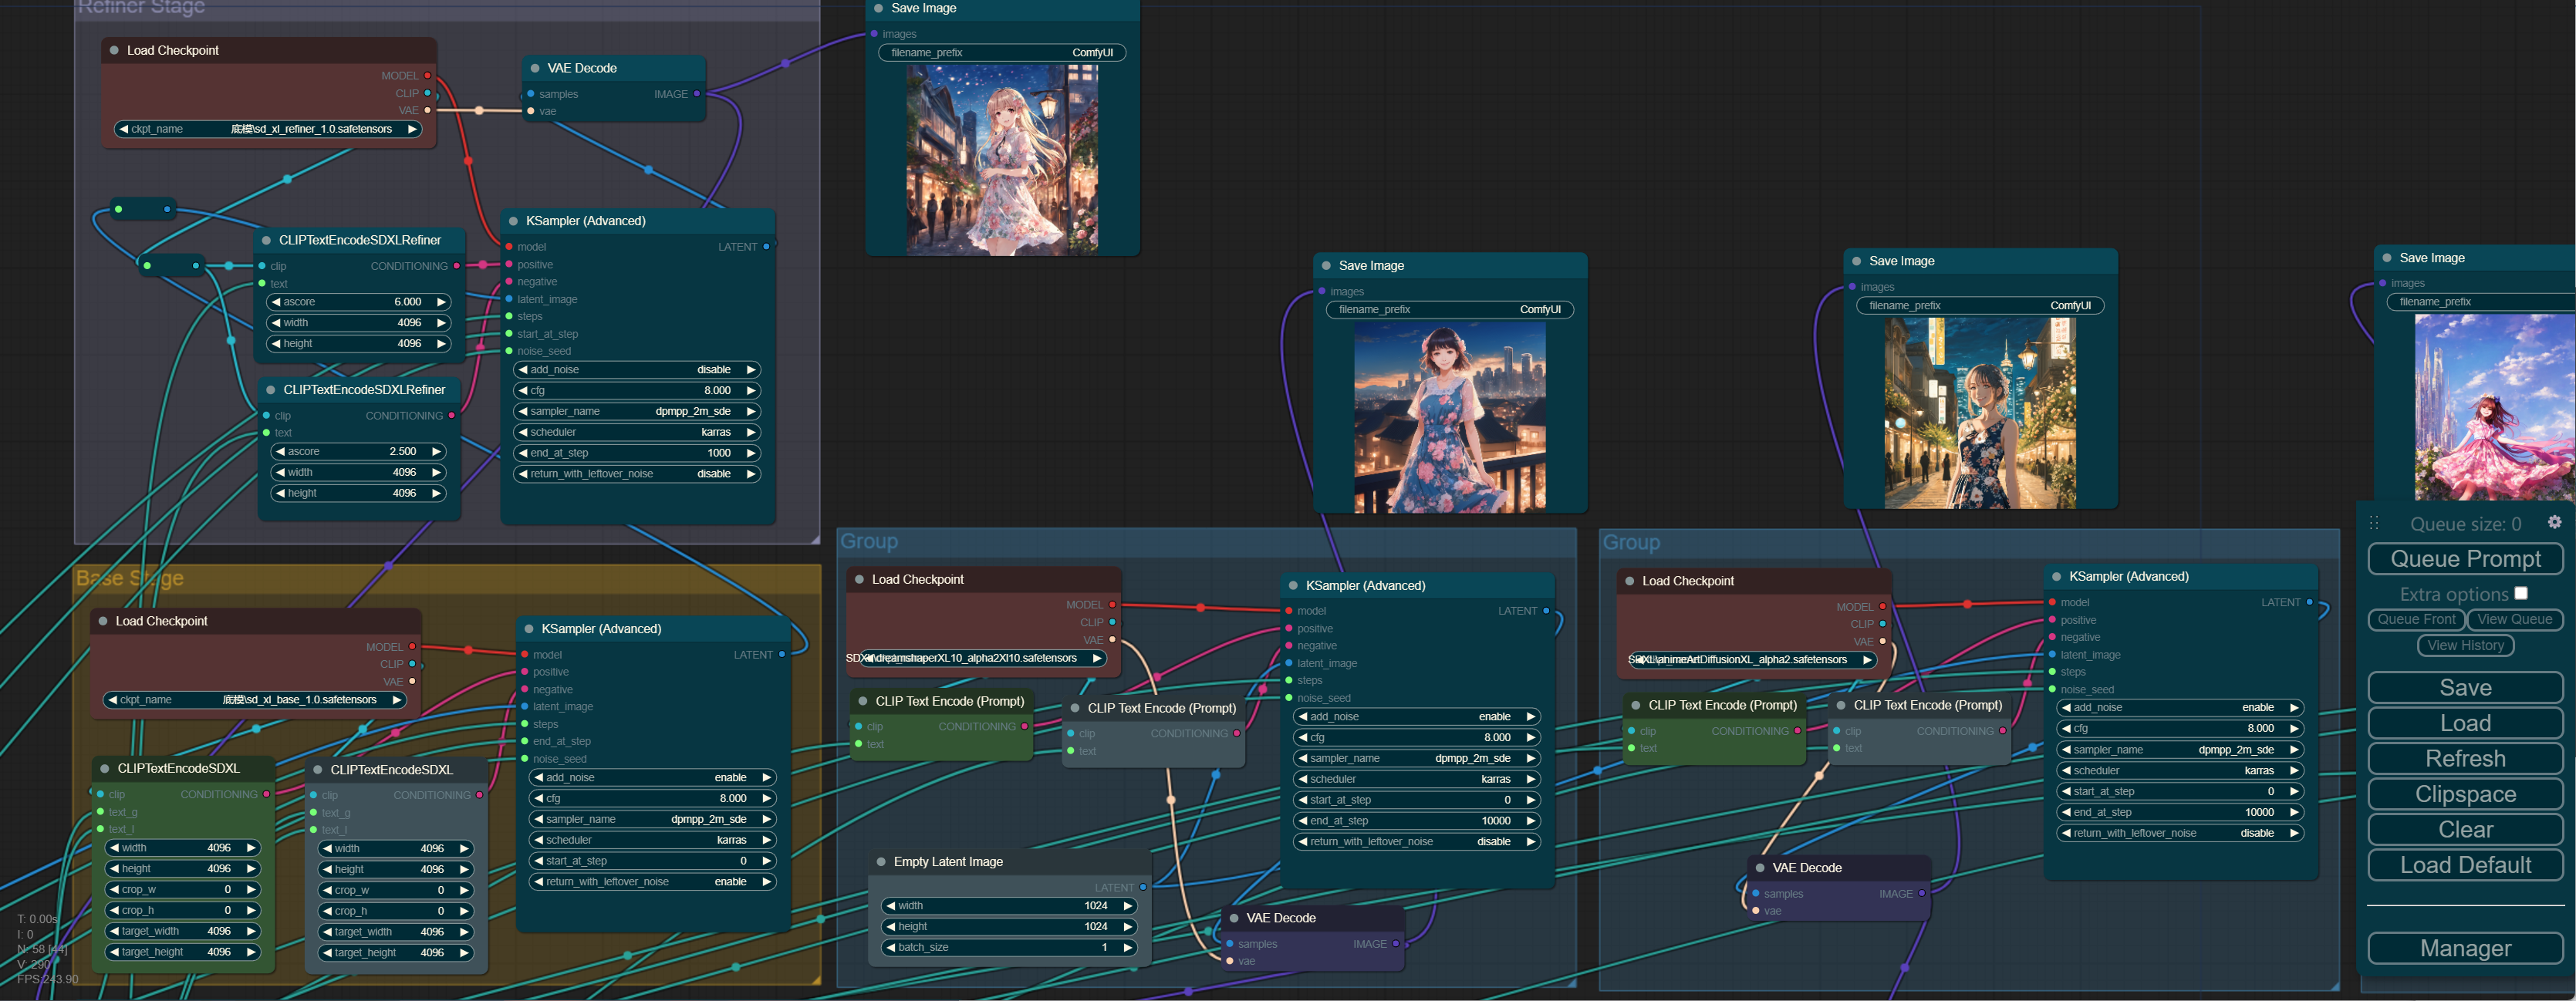
Task: Collapse the Empty Latent Image node dot
Action: click(881, 862)
